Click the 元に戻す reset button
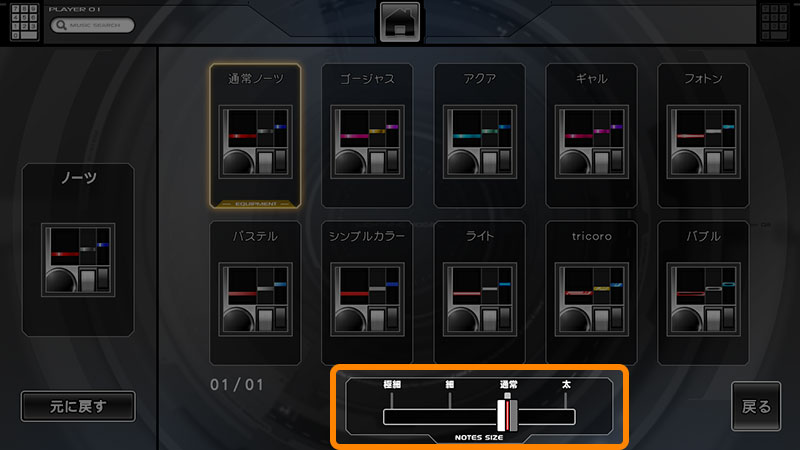Viewport: 800px width, 450px height. 78,406
